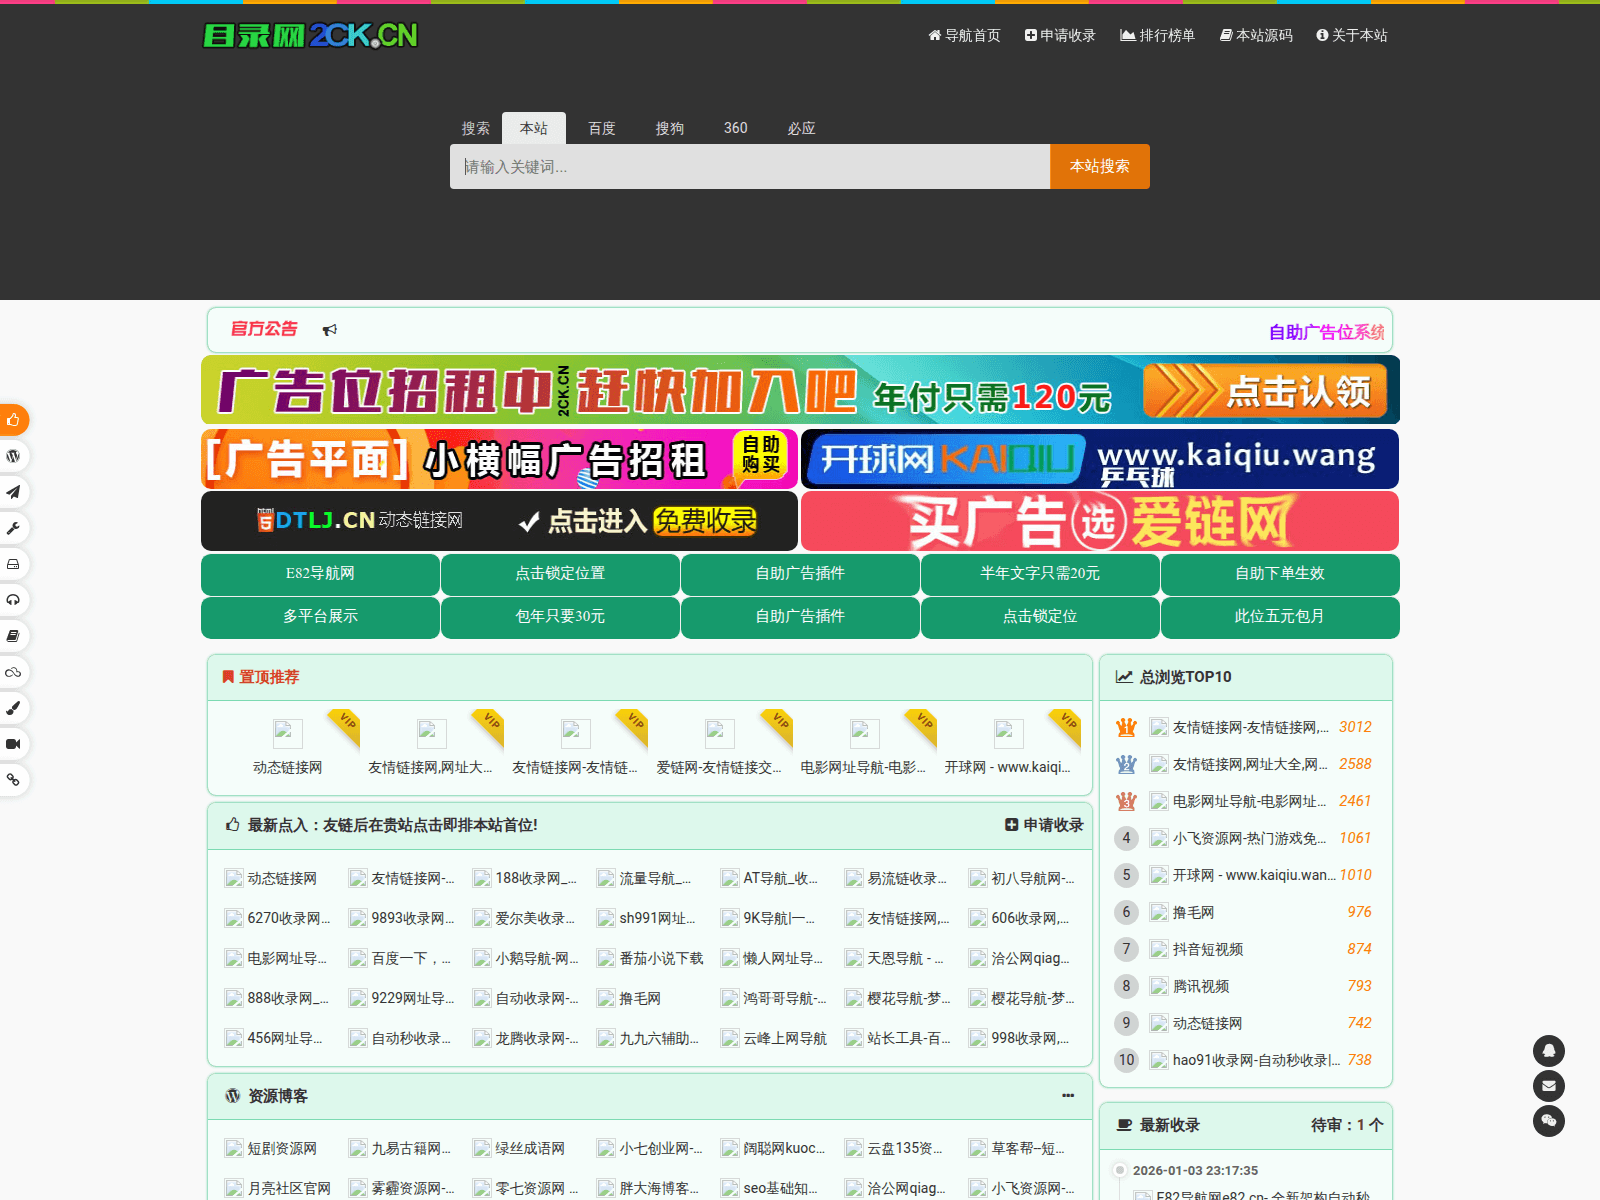
Task: Switch to the 百度 search tab
Action: [601, 128]
